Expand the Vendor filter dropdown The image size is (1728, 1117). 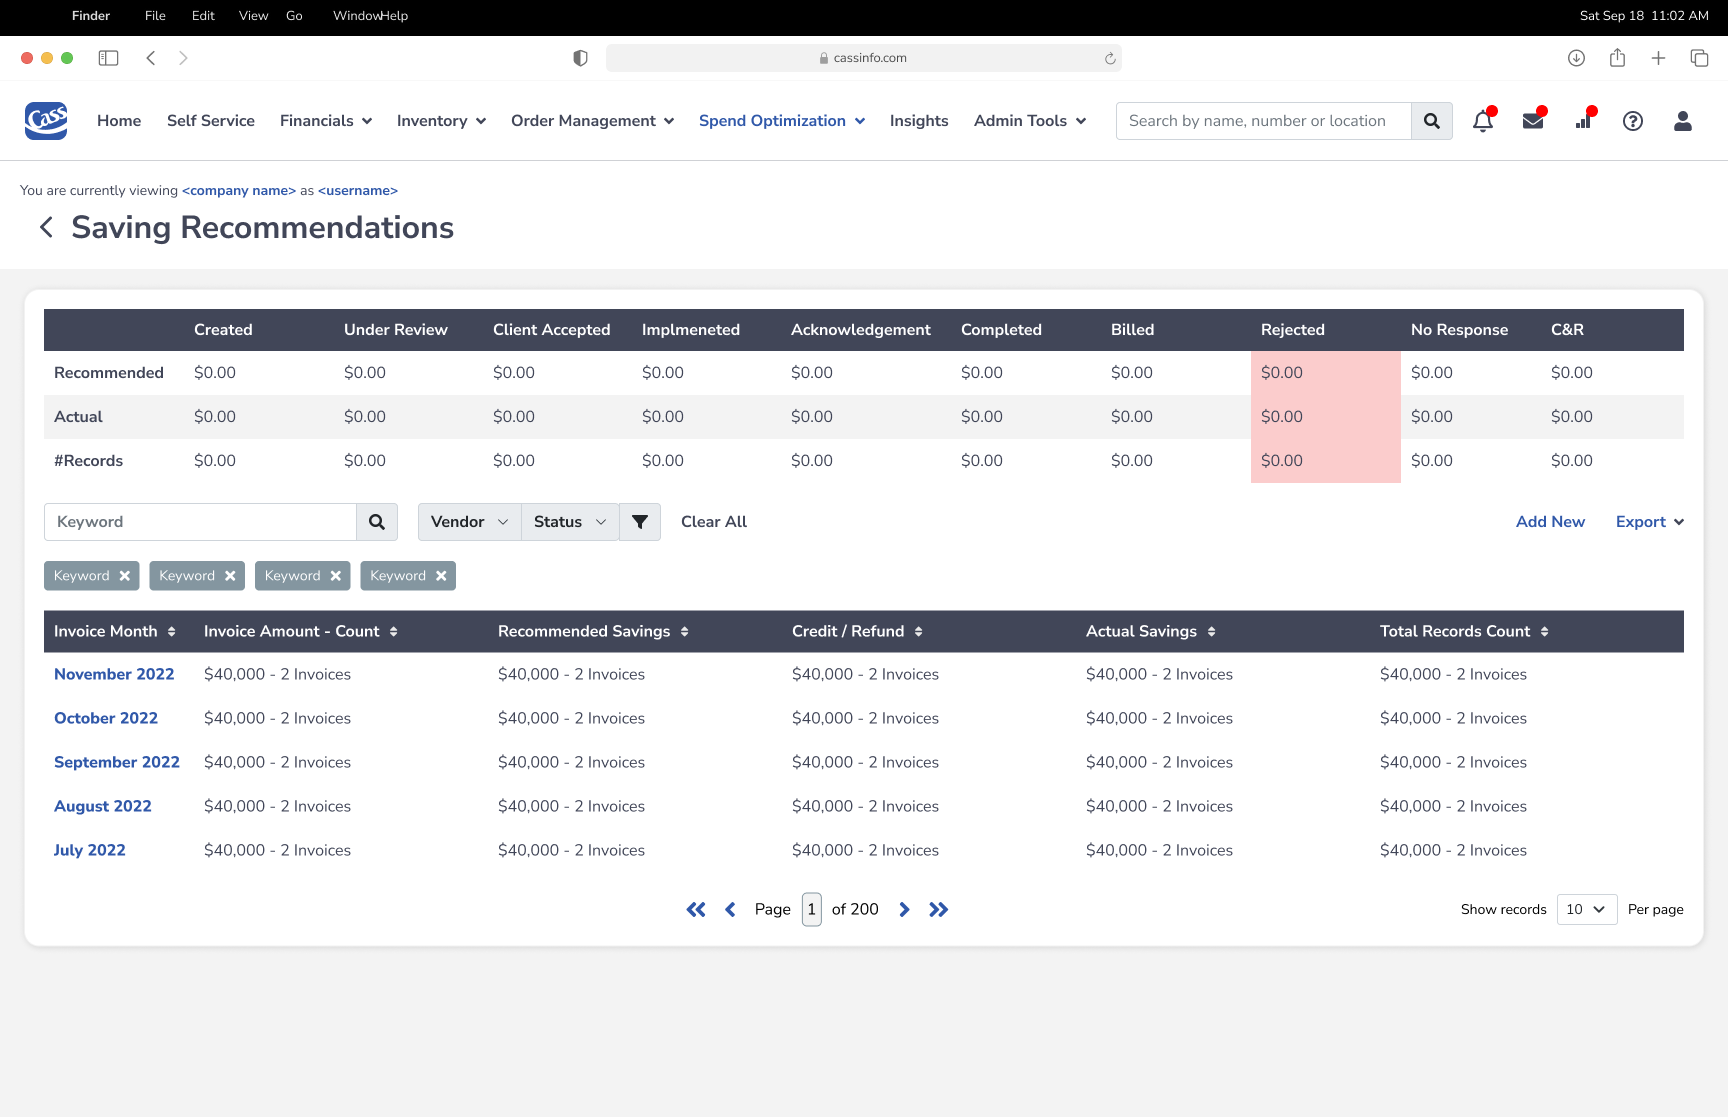tap(469, 522)
